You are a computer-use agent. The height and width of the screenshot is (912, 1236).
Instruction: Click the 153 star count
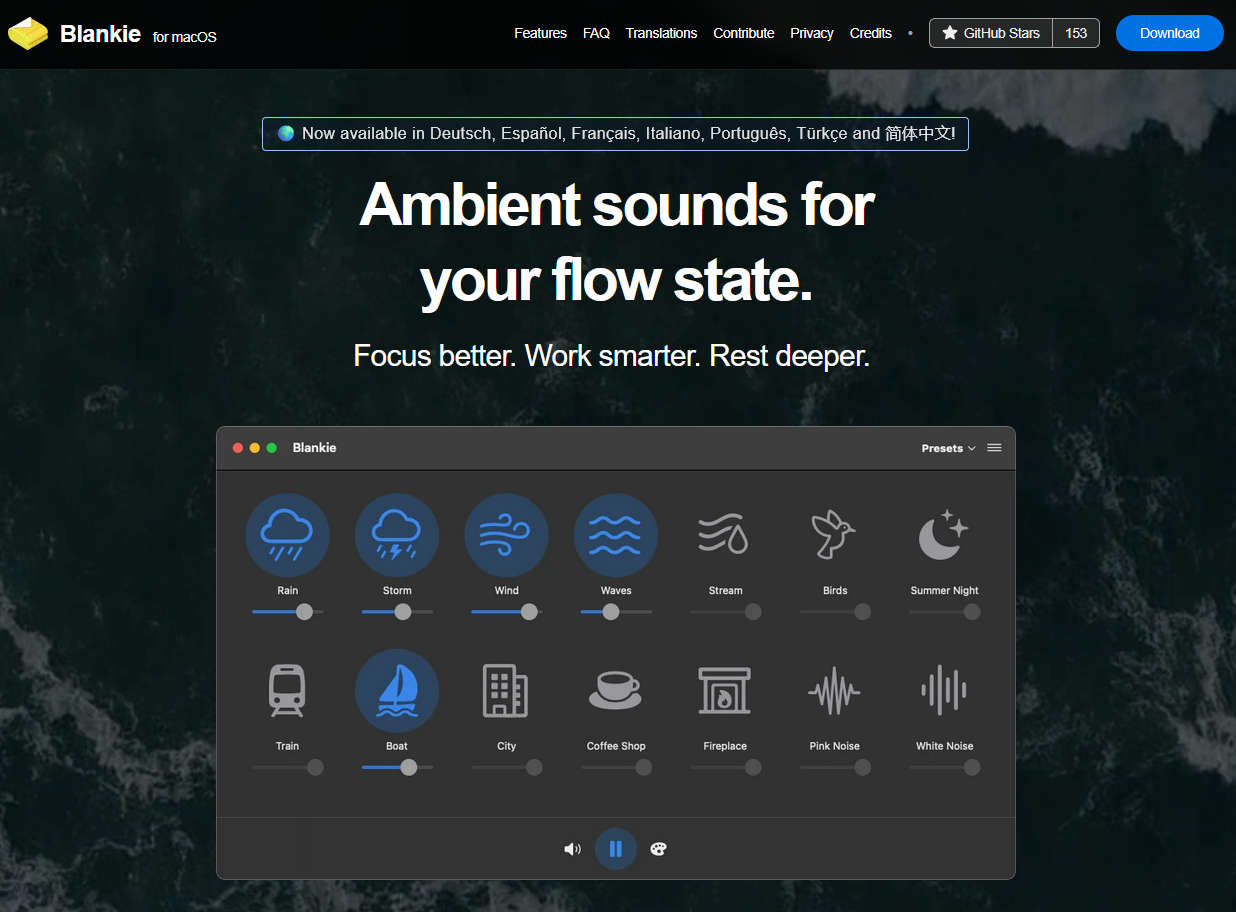click(x=1076, y=33)
